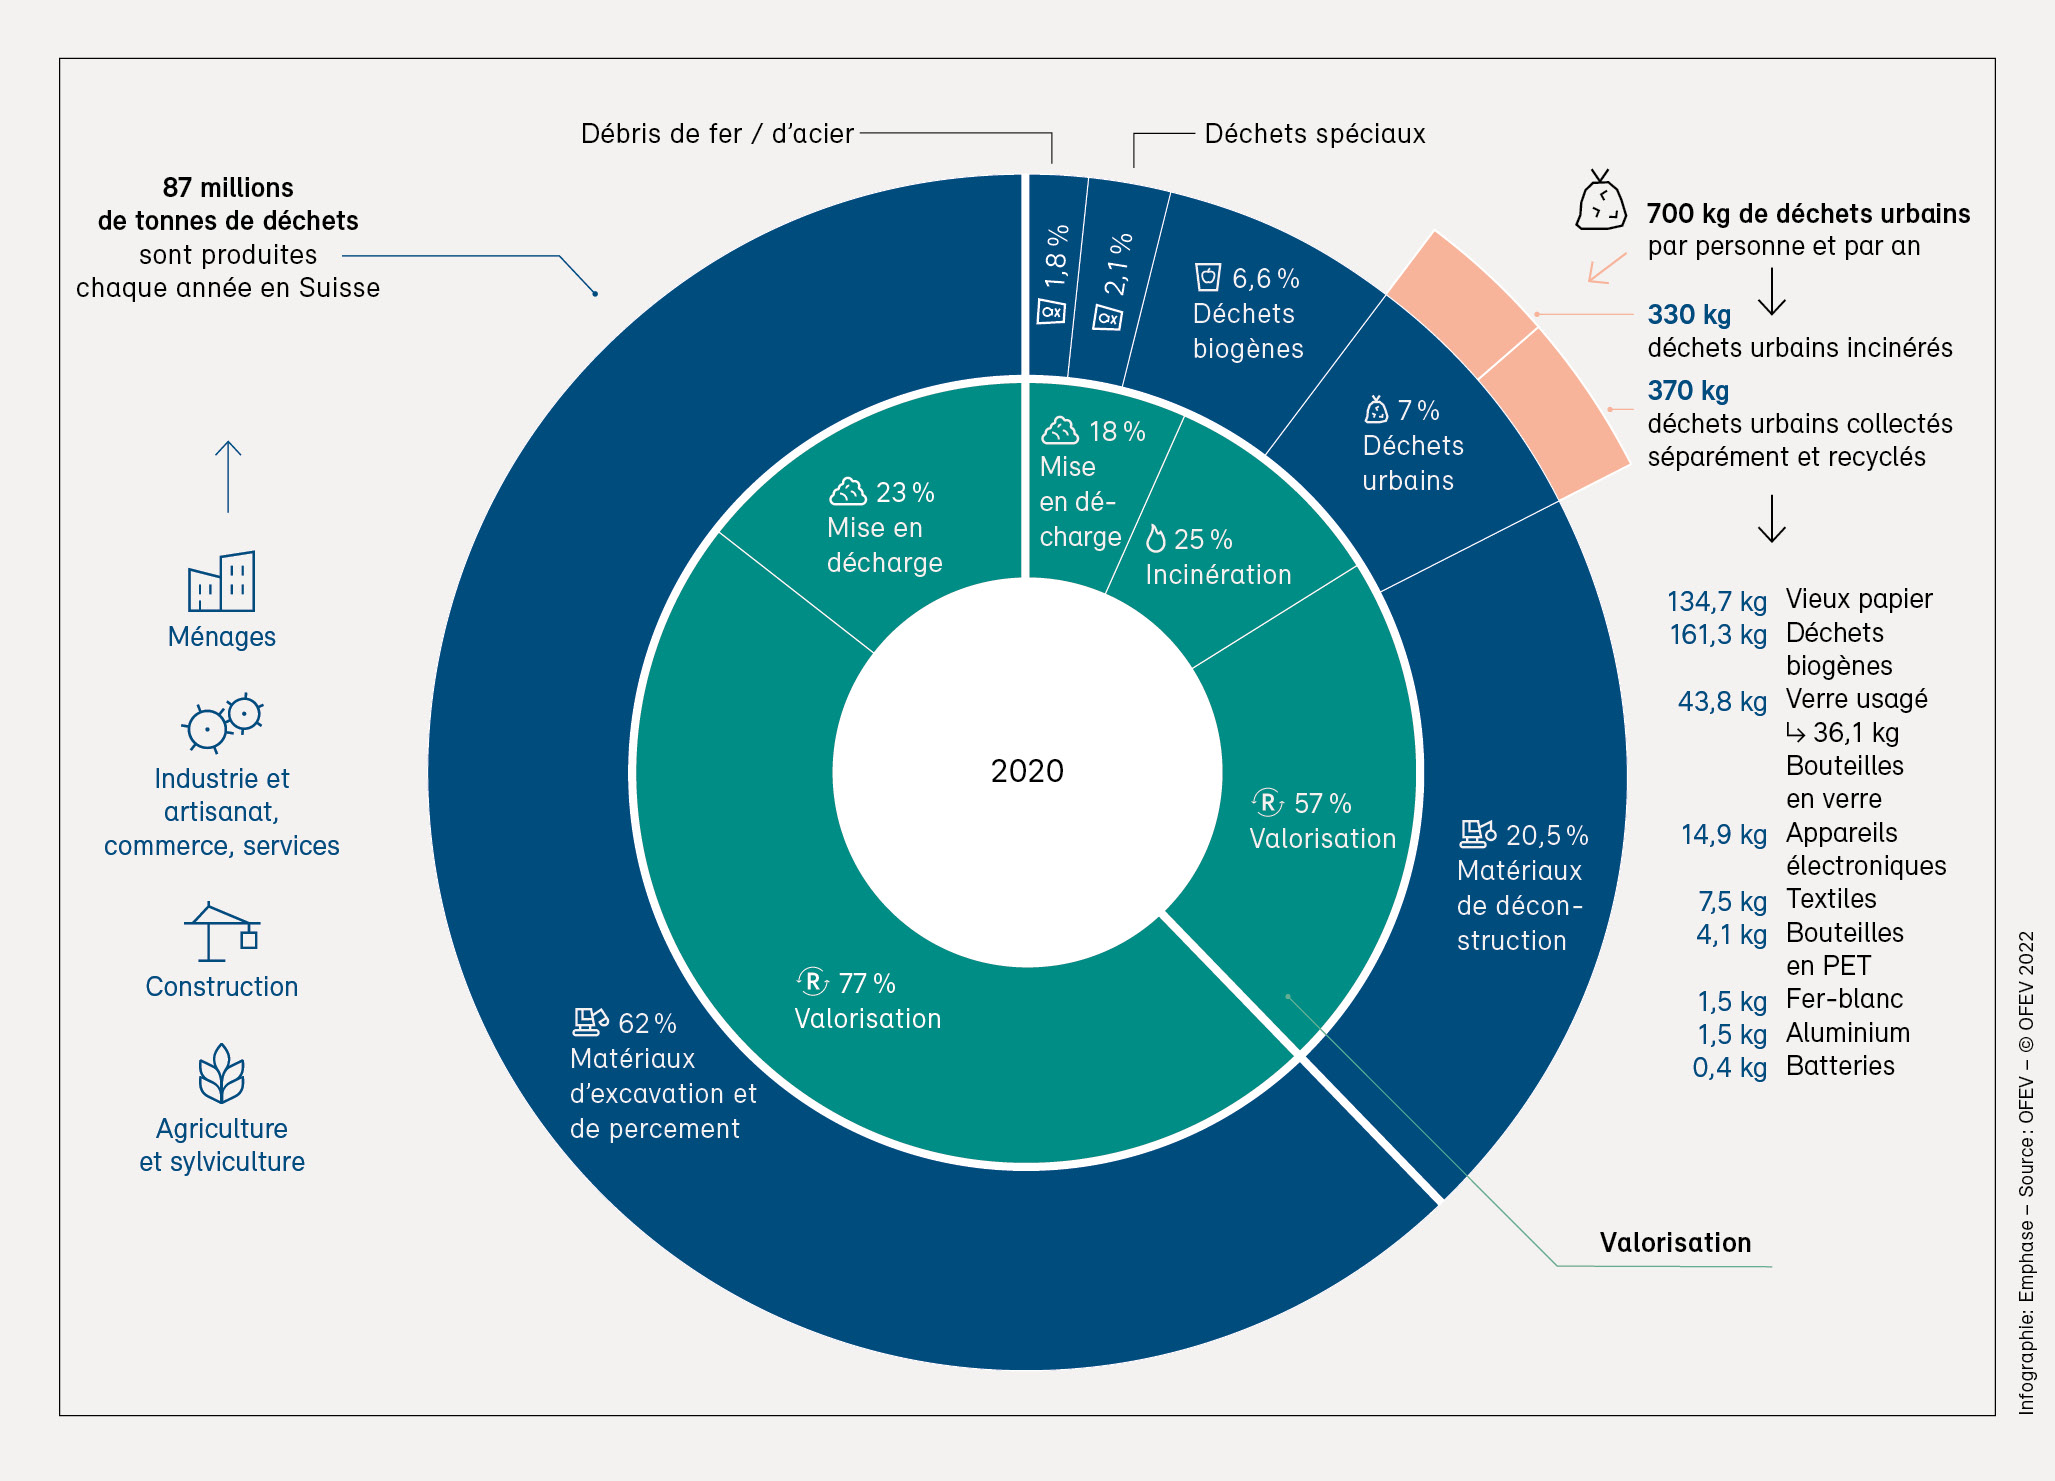Viewport: 2055px width, 1481px height.
Task: Click the bin icon beside 6,6 % Déchets biogènes
Action: click(1208, 277)
